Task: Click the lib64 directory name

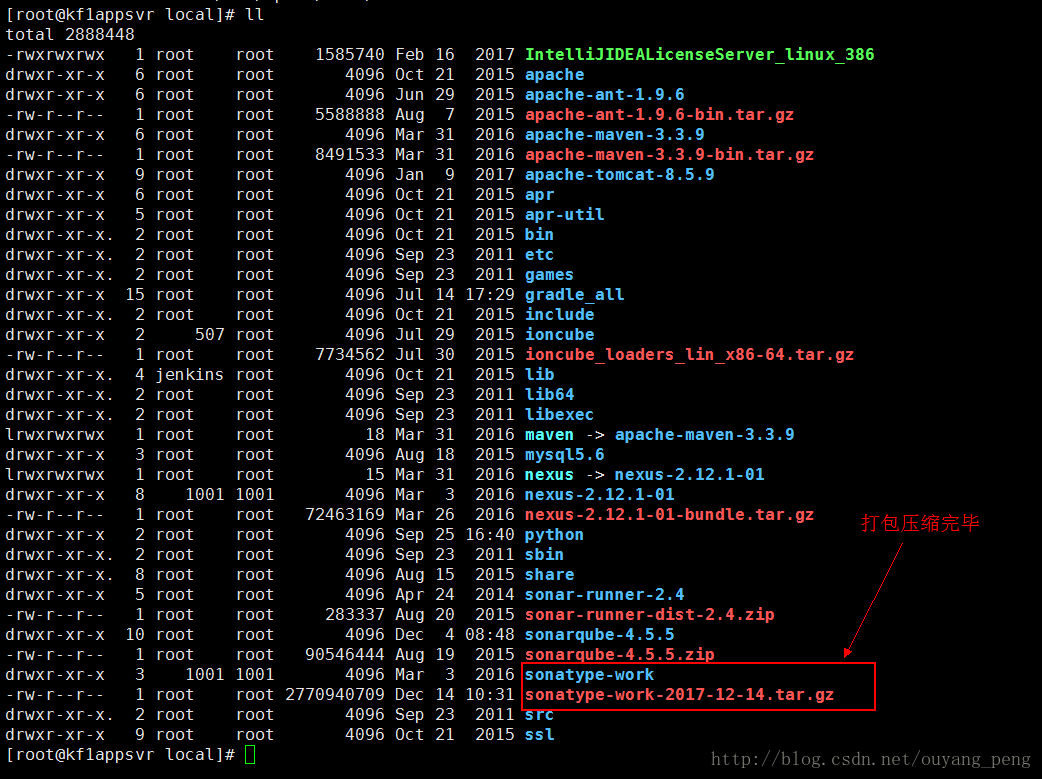Action: 550,394
